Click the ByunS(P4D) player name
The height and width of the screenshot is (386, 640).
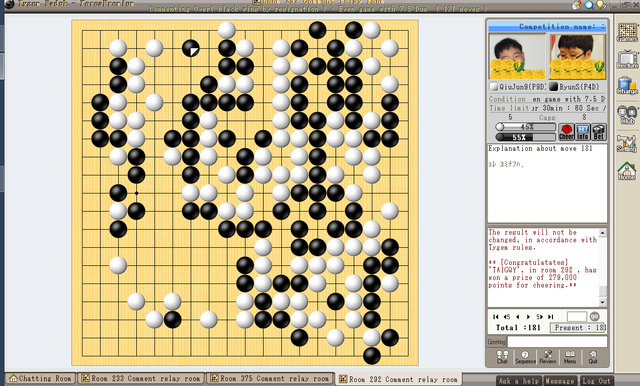click(x=579, y=87)
